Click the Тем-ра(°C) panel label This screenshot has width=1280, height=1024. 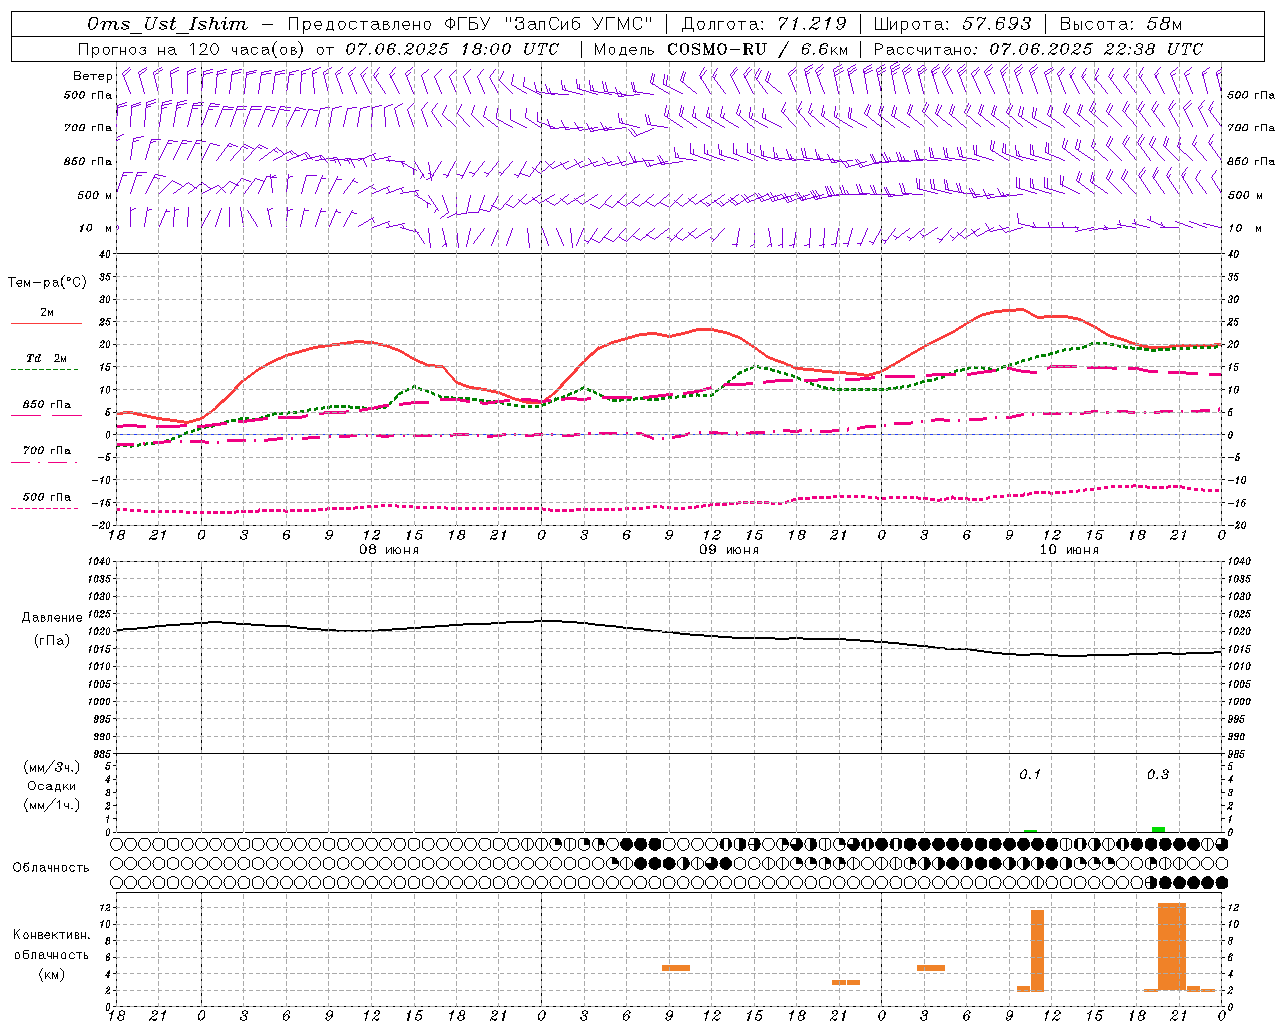[47, 283]
